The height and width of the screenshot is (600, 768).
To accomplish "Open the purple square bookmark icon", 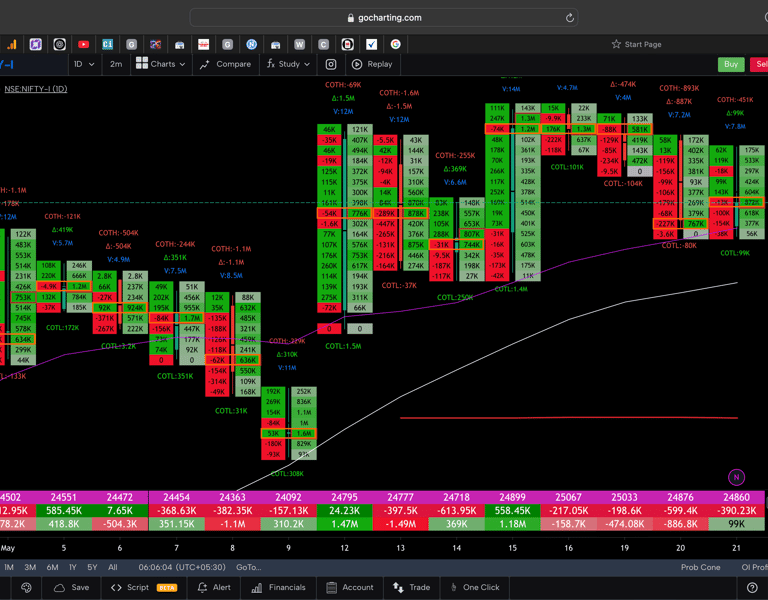I will pos(35,45).
